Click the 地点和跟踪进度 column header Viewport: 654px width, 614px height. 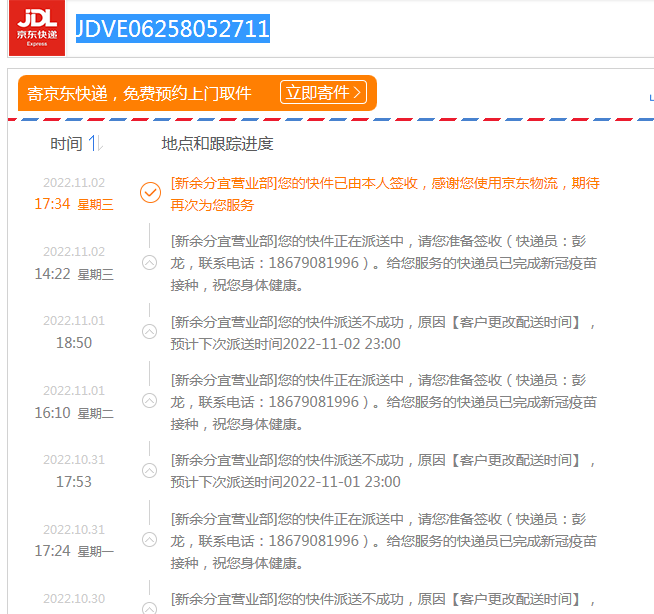pos(217,144)
